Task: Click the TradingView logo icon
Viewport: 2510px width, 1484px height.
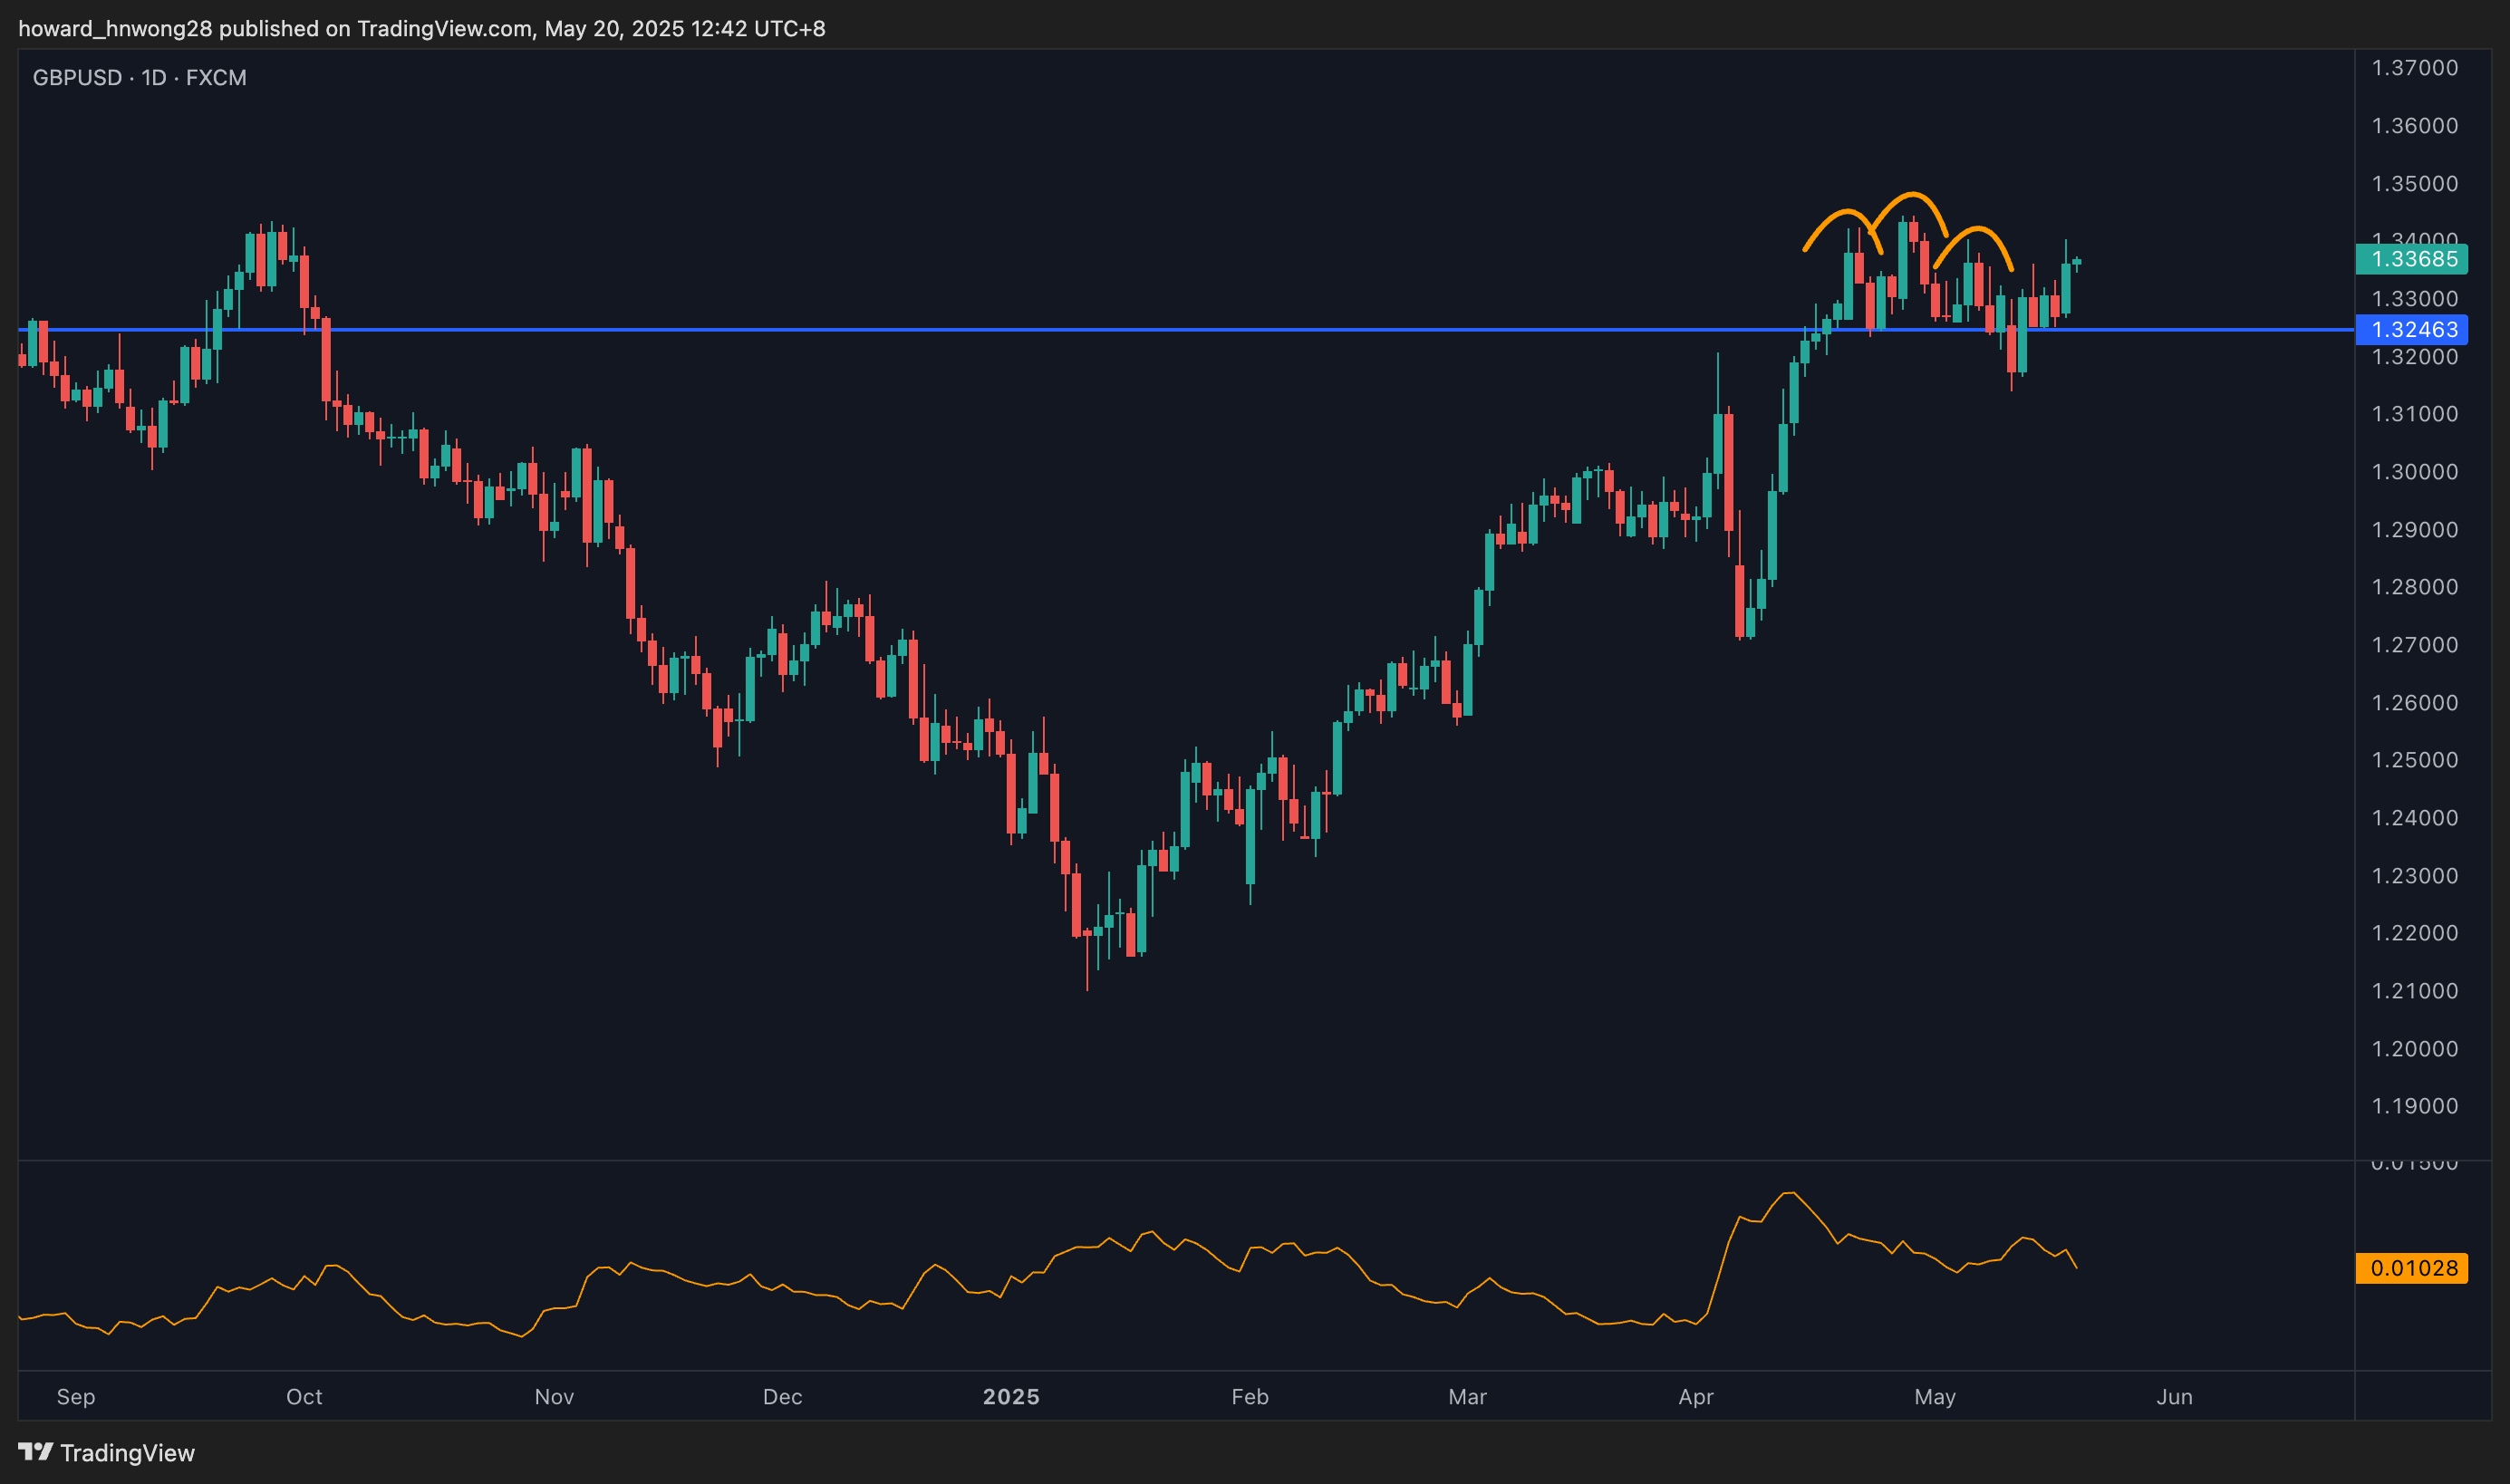Action: pyautogui.click(x=35, y=1451)
